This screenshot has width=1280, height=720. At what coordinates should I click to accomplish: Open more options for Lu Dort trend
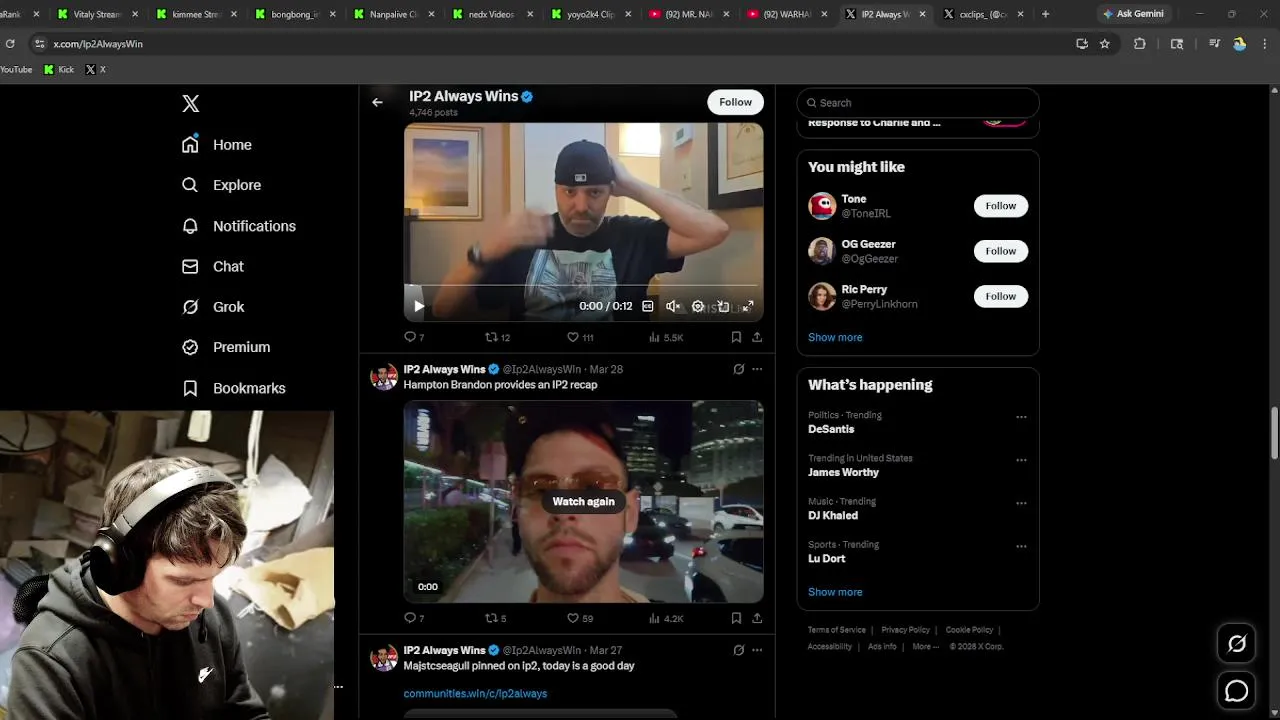(x=1021, y=546)
